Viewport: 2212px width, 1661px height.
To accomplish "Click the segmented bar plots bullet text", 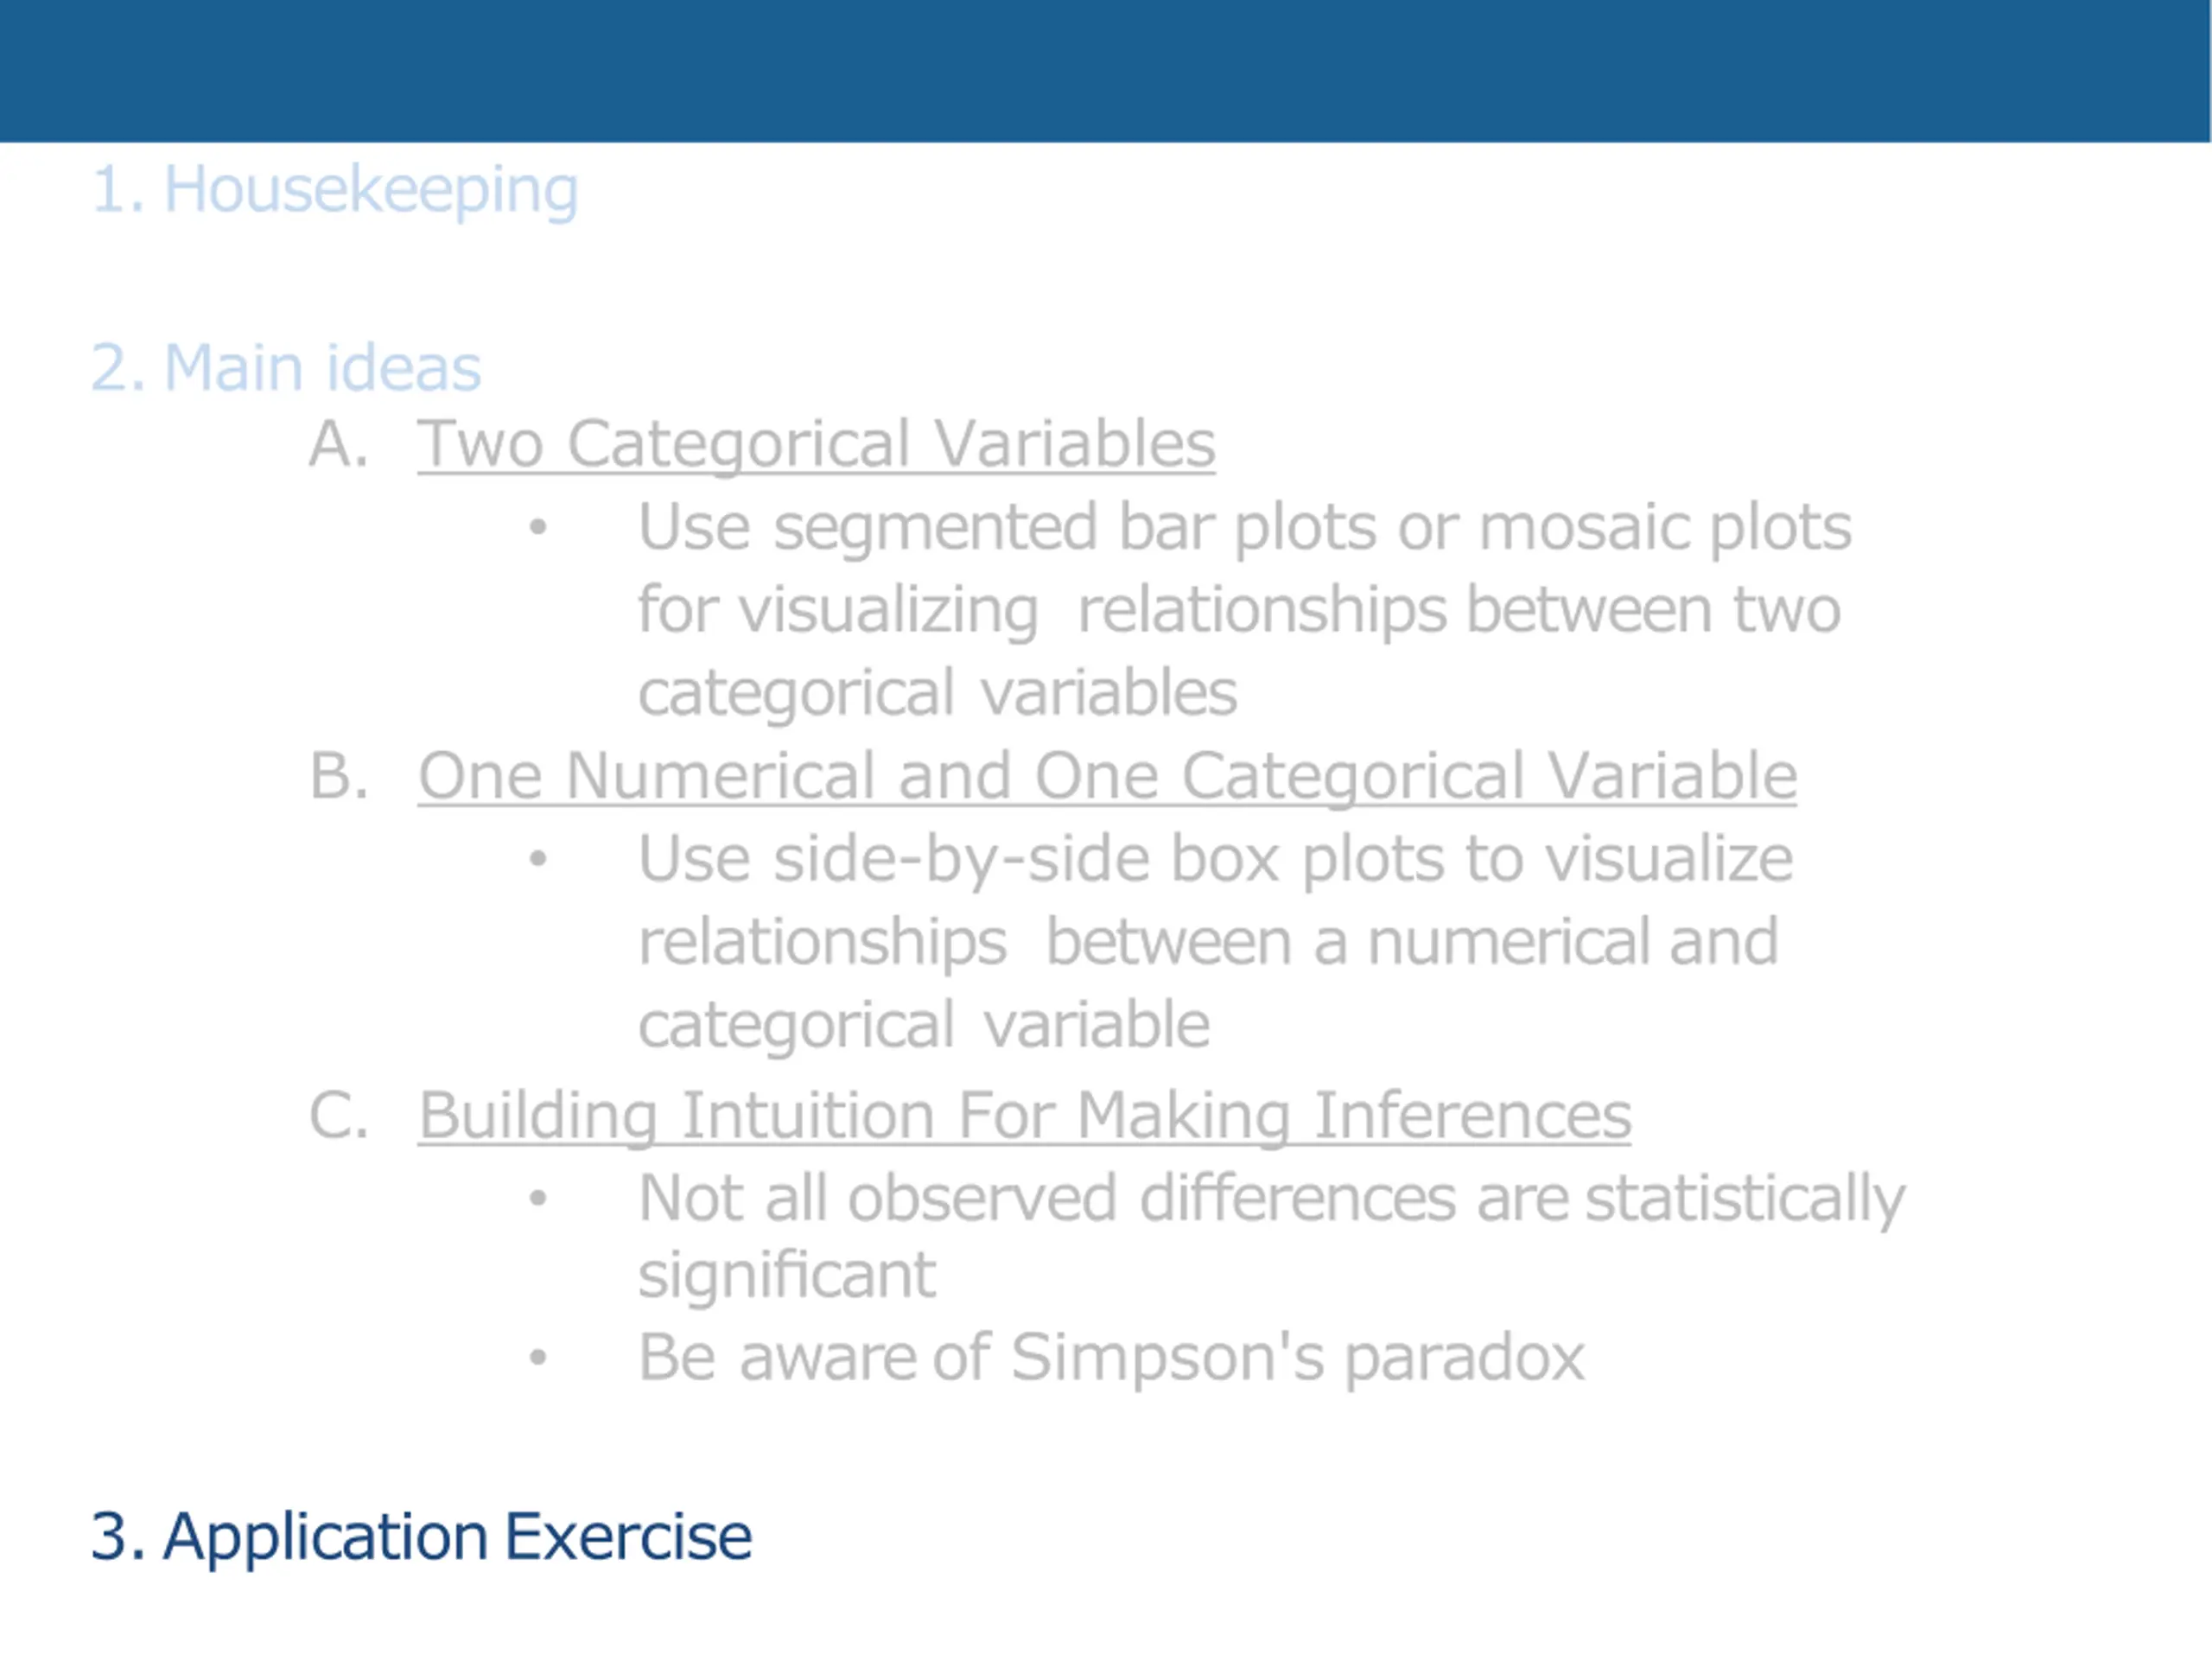I will coord(1244,609).
